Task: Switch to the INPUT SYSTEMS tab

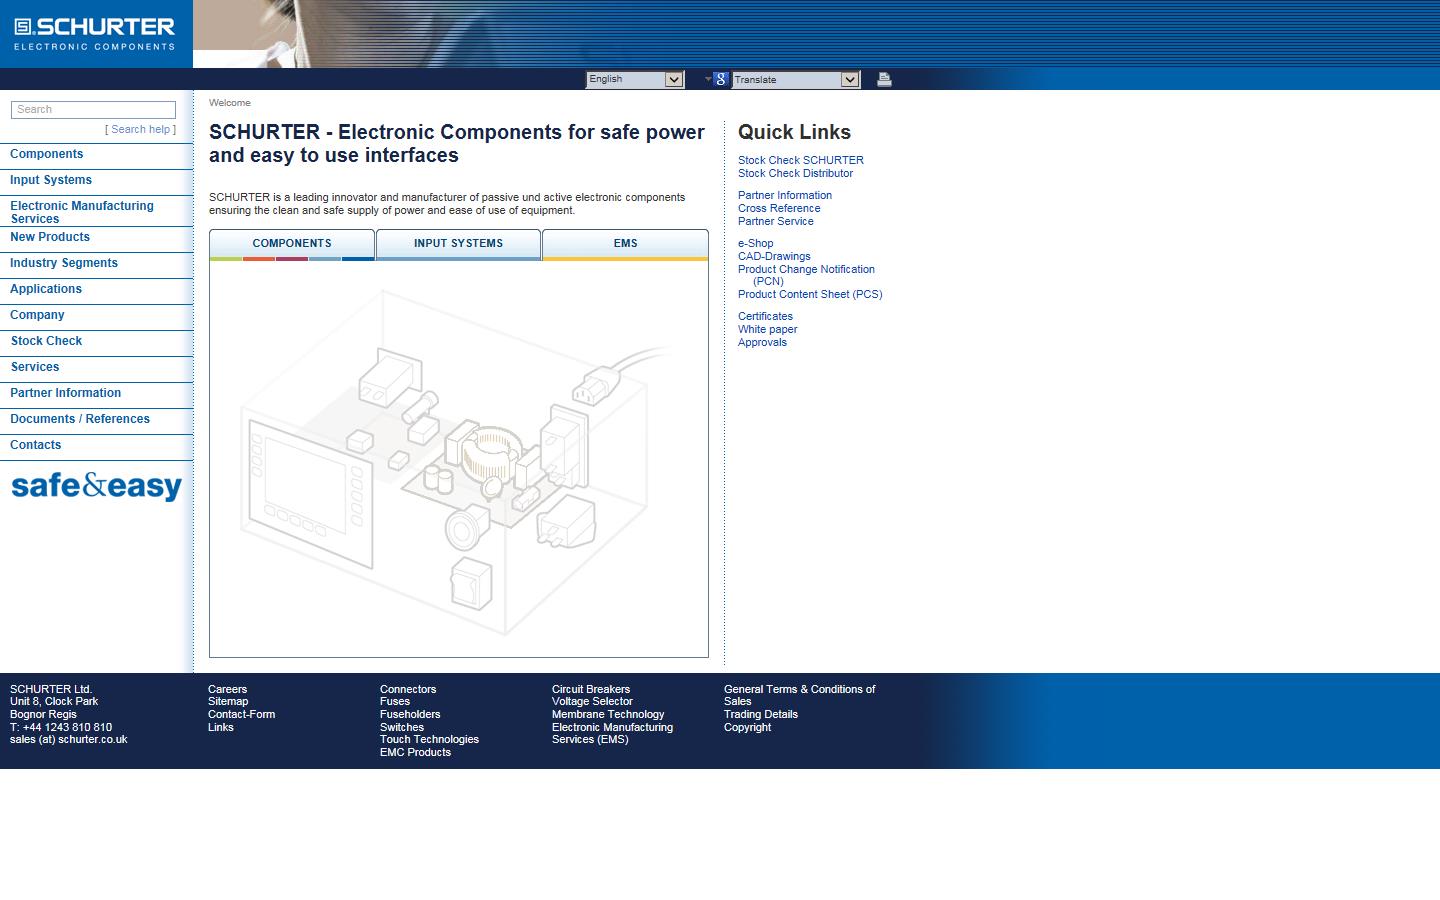Action: [458, 243]
